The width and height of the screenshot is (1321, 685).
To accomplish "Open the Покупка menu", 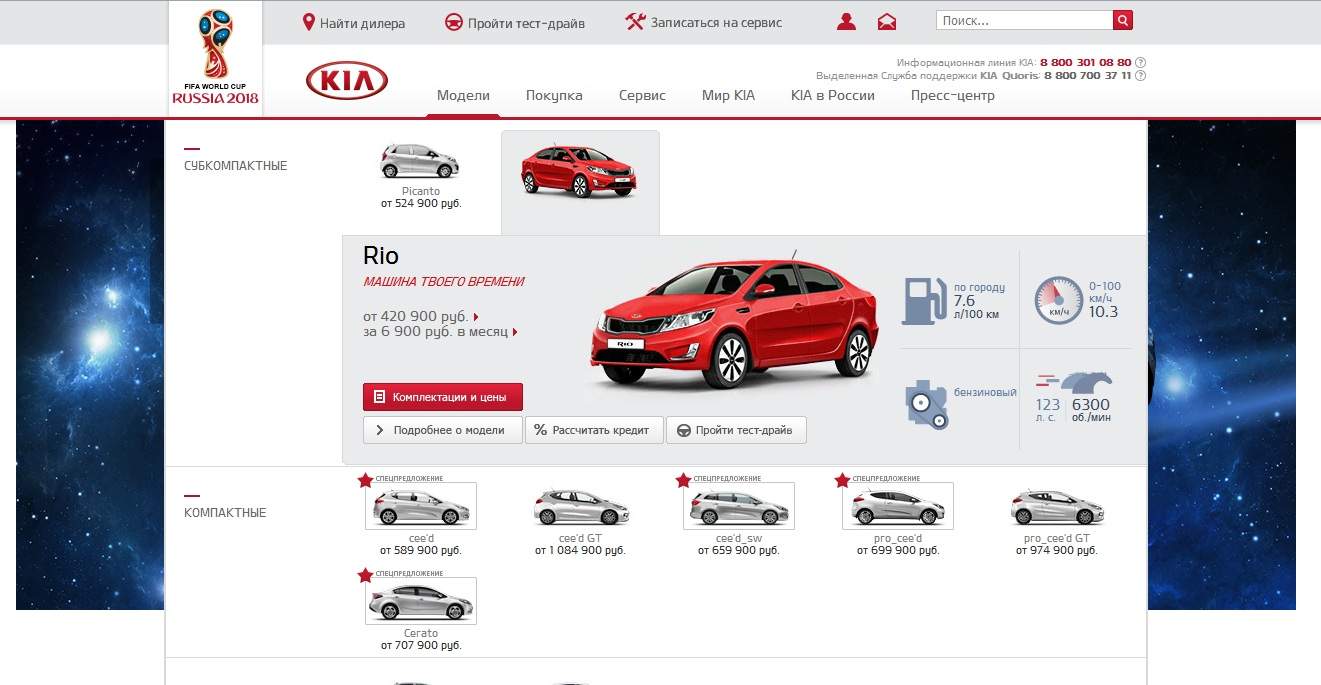I will [554, 96].
